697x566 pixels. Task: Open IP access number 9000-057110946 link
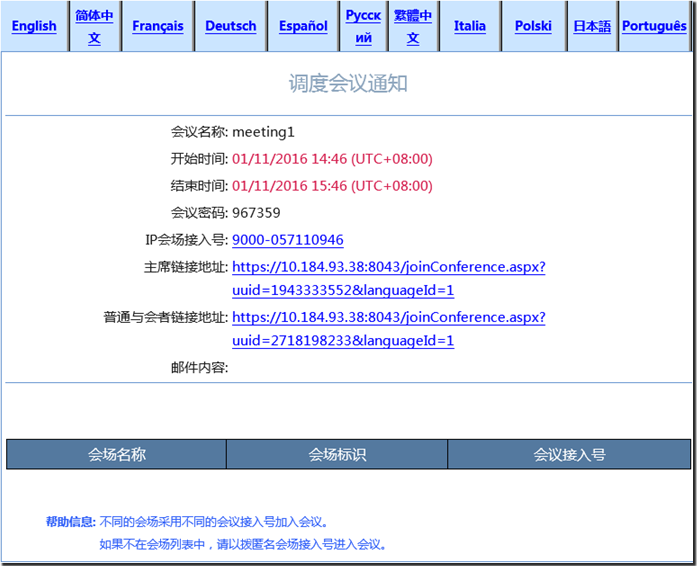[288, 240]
